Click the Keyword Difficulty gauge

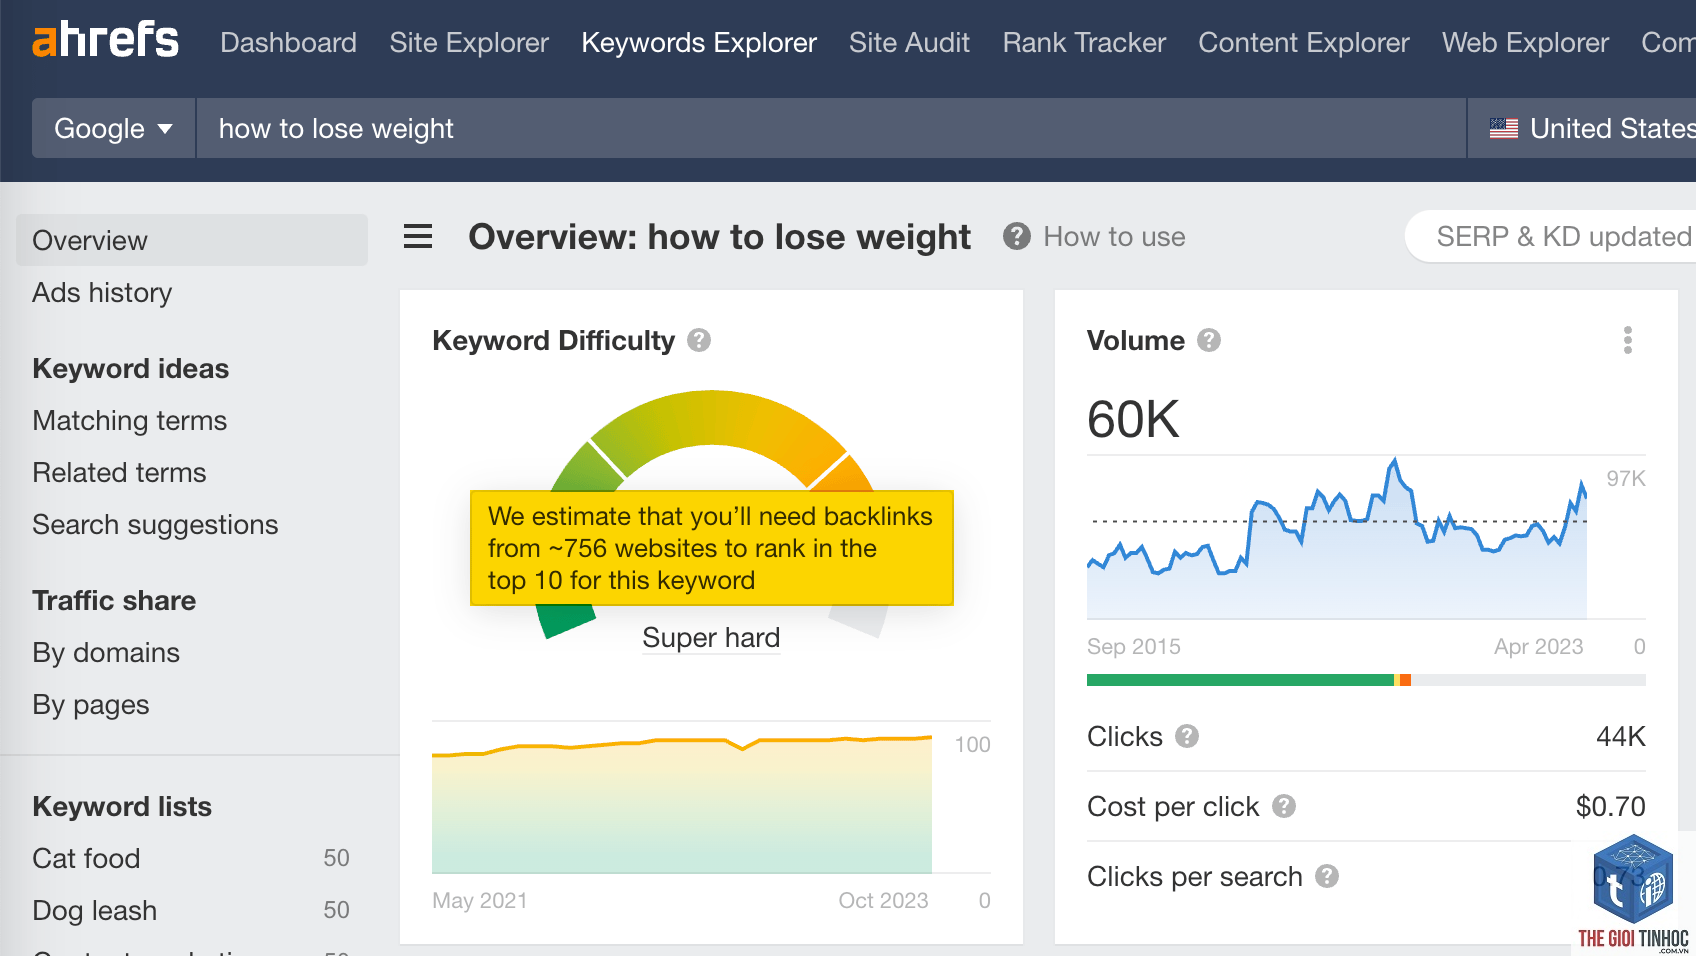(x=711, y=515)
